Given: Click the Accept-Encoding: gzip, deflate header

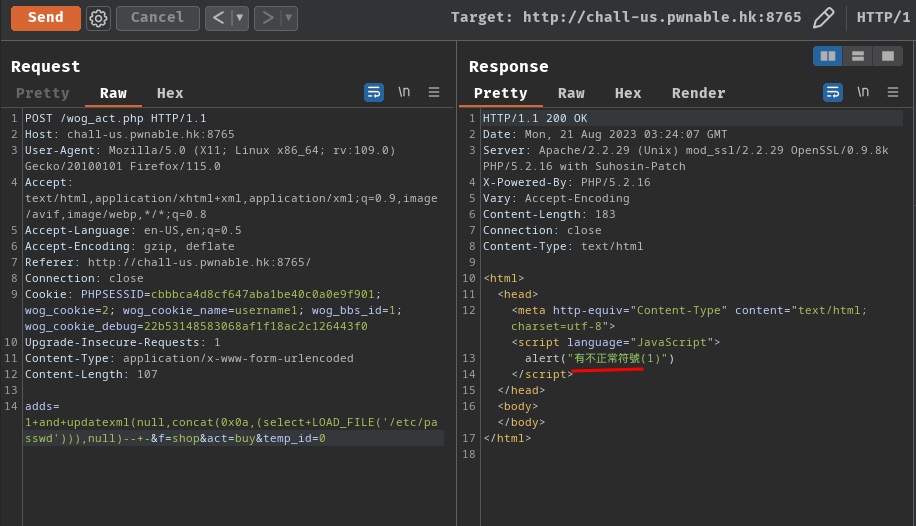Looking at the screenshot, I should [130, 247].
